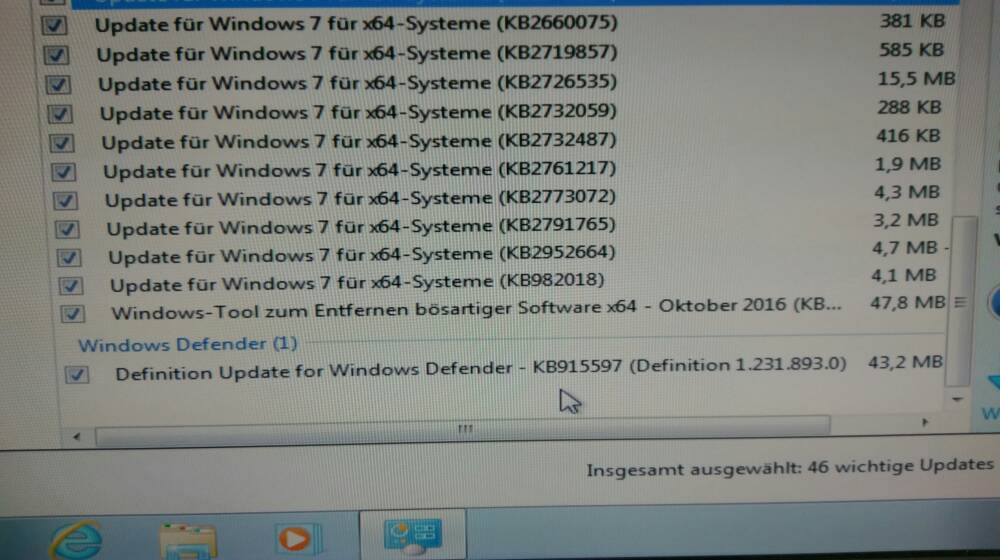This screenshot has height=560, width=1000.
Task: Launch Windows Media Player from taskbar
Action: [297, 539]
